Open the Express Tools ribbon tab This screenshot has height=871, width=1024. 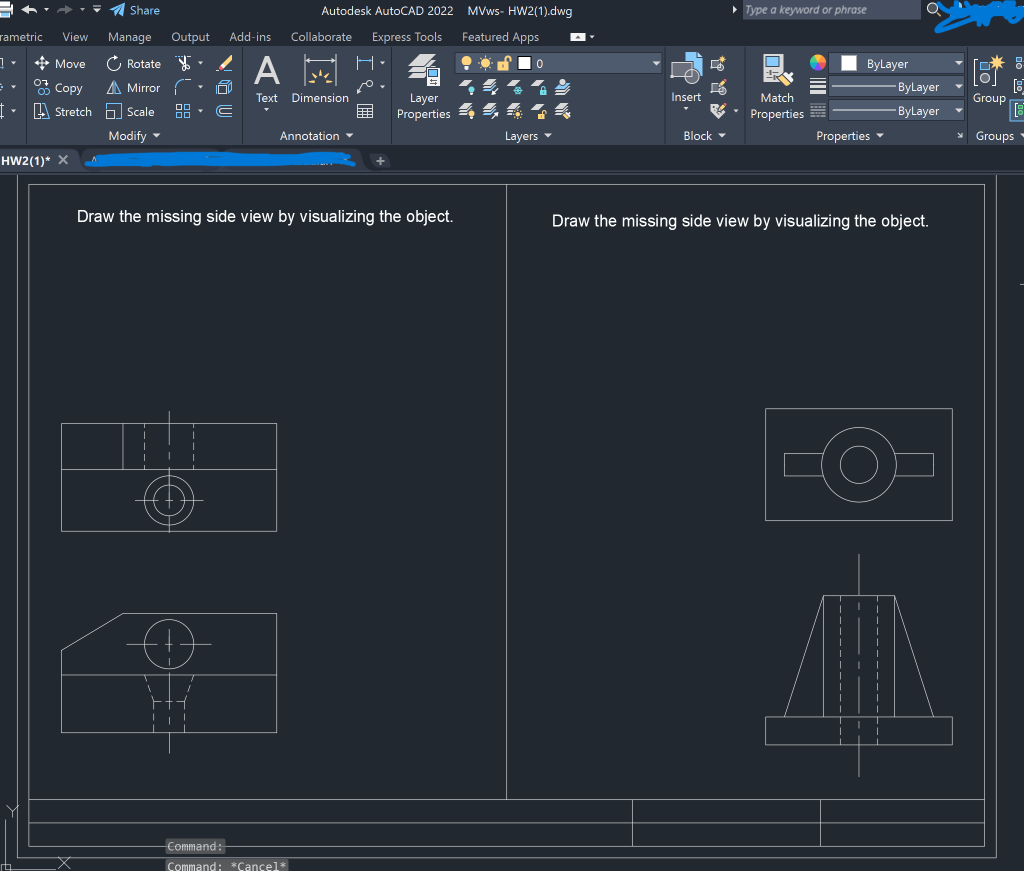tap(406, 37)
